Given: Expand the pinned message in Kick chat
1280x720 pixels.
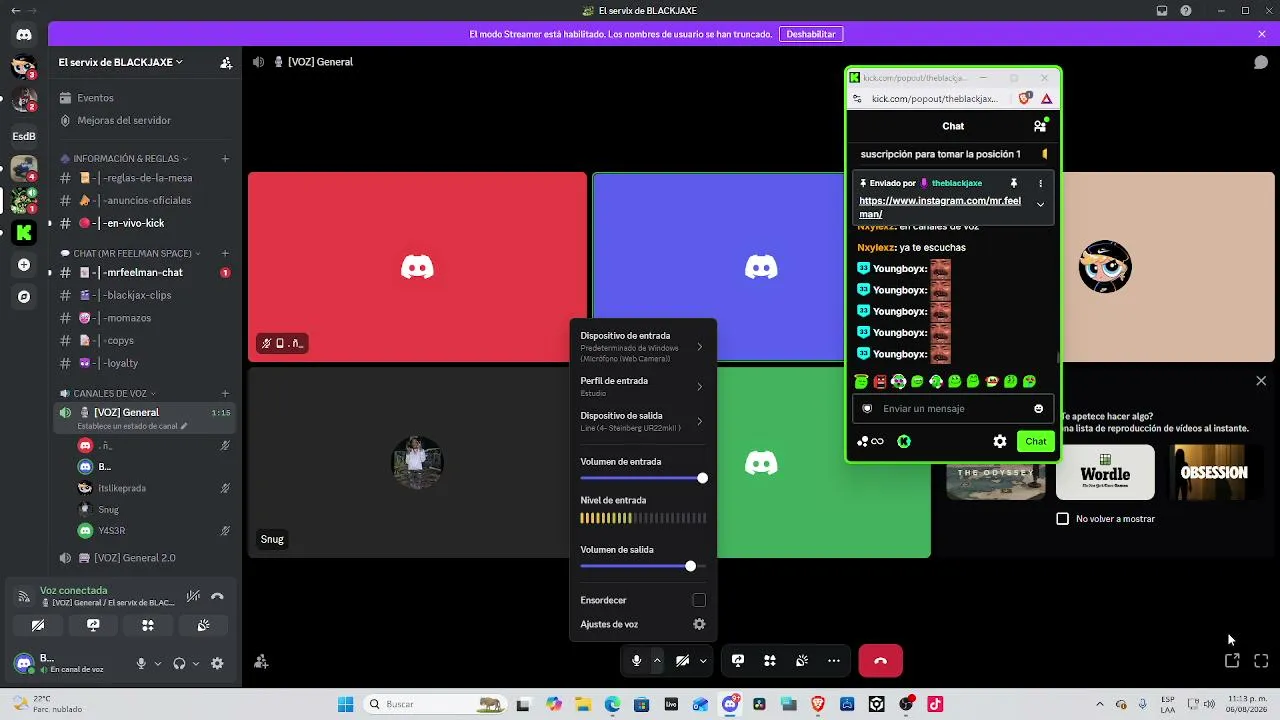Looking at the screenshot, I should coord(1040,205).
